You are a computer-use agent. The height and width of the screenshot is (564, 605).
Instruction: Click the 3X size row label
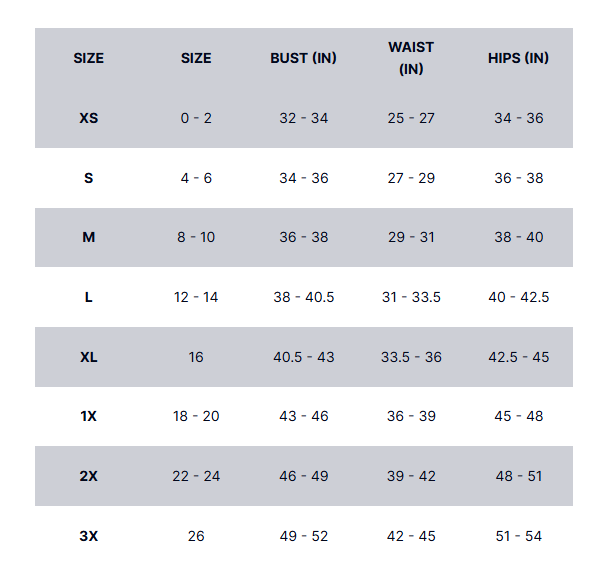pos(89,536)
